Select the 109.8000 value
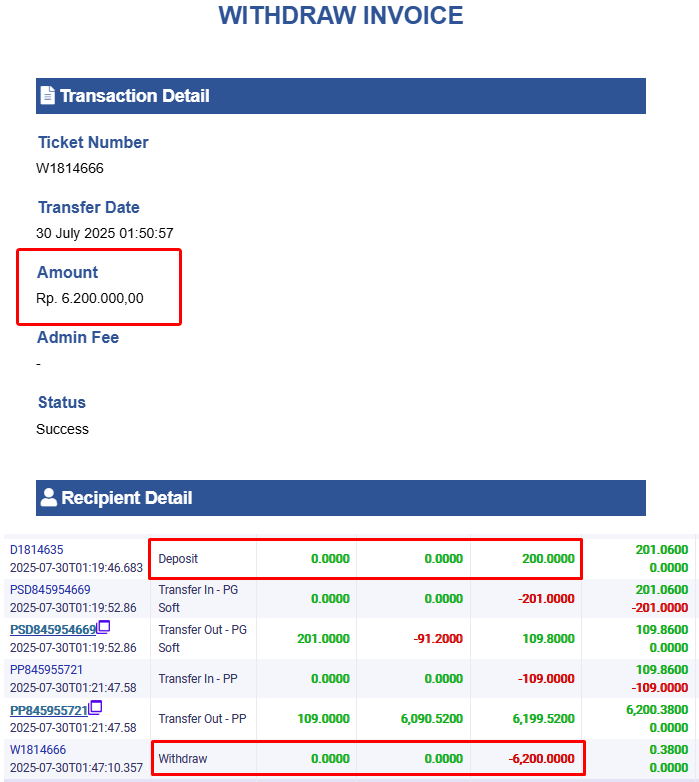699x782 pixels. pos(548,638)
